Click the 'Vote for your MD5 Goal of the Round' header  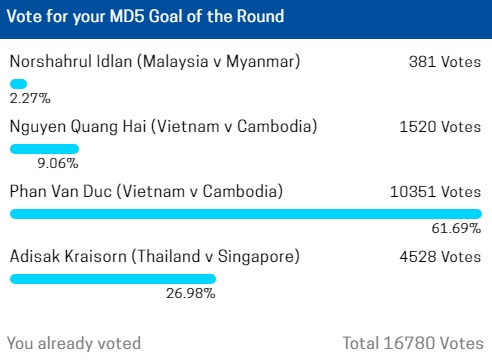click(x=145, y=17)
